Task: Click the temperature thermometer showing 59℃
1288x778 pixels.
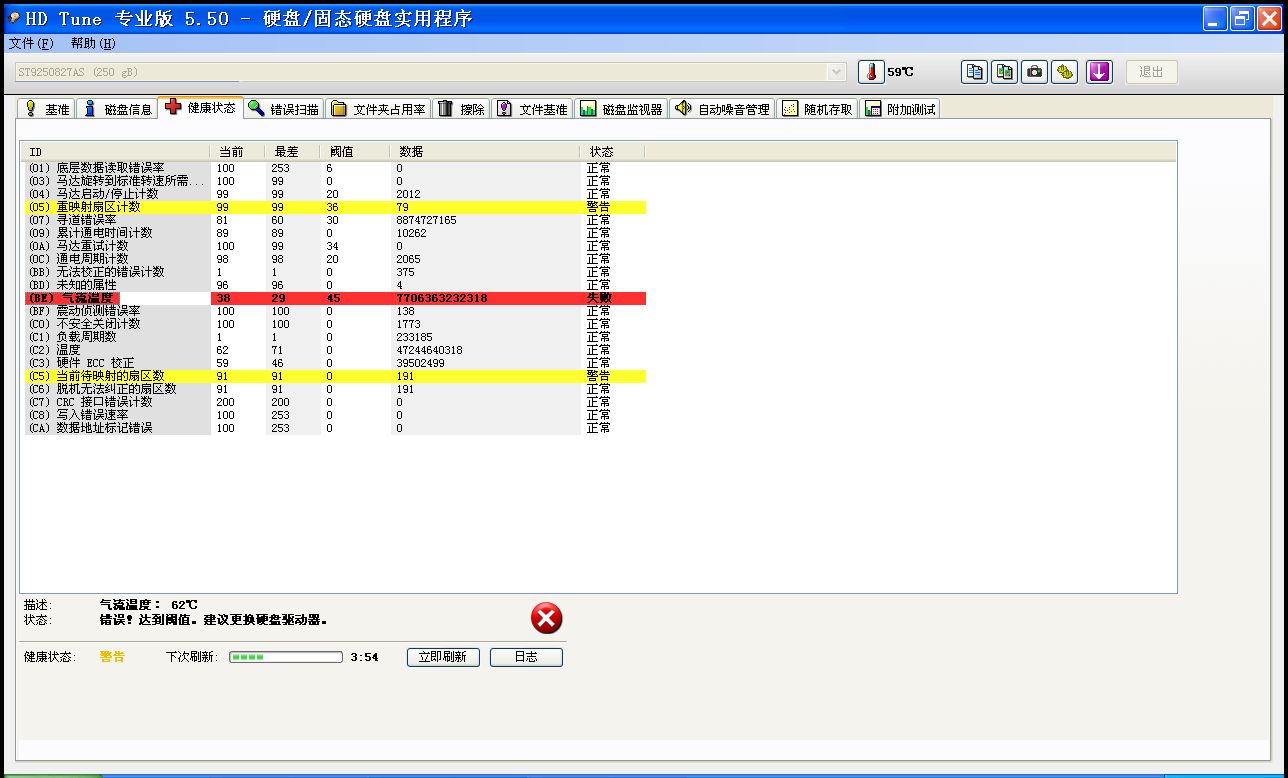Action: click(x=871, y=71)
